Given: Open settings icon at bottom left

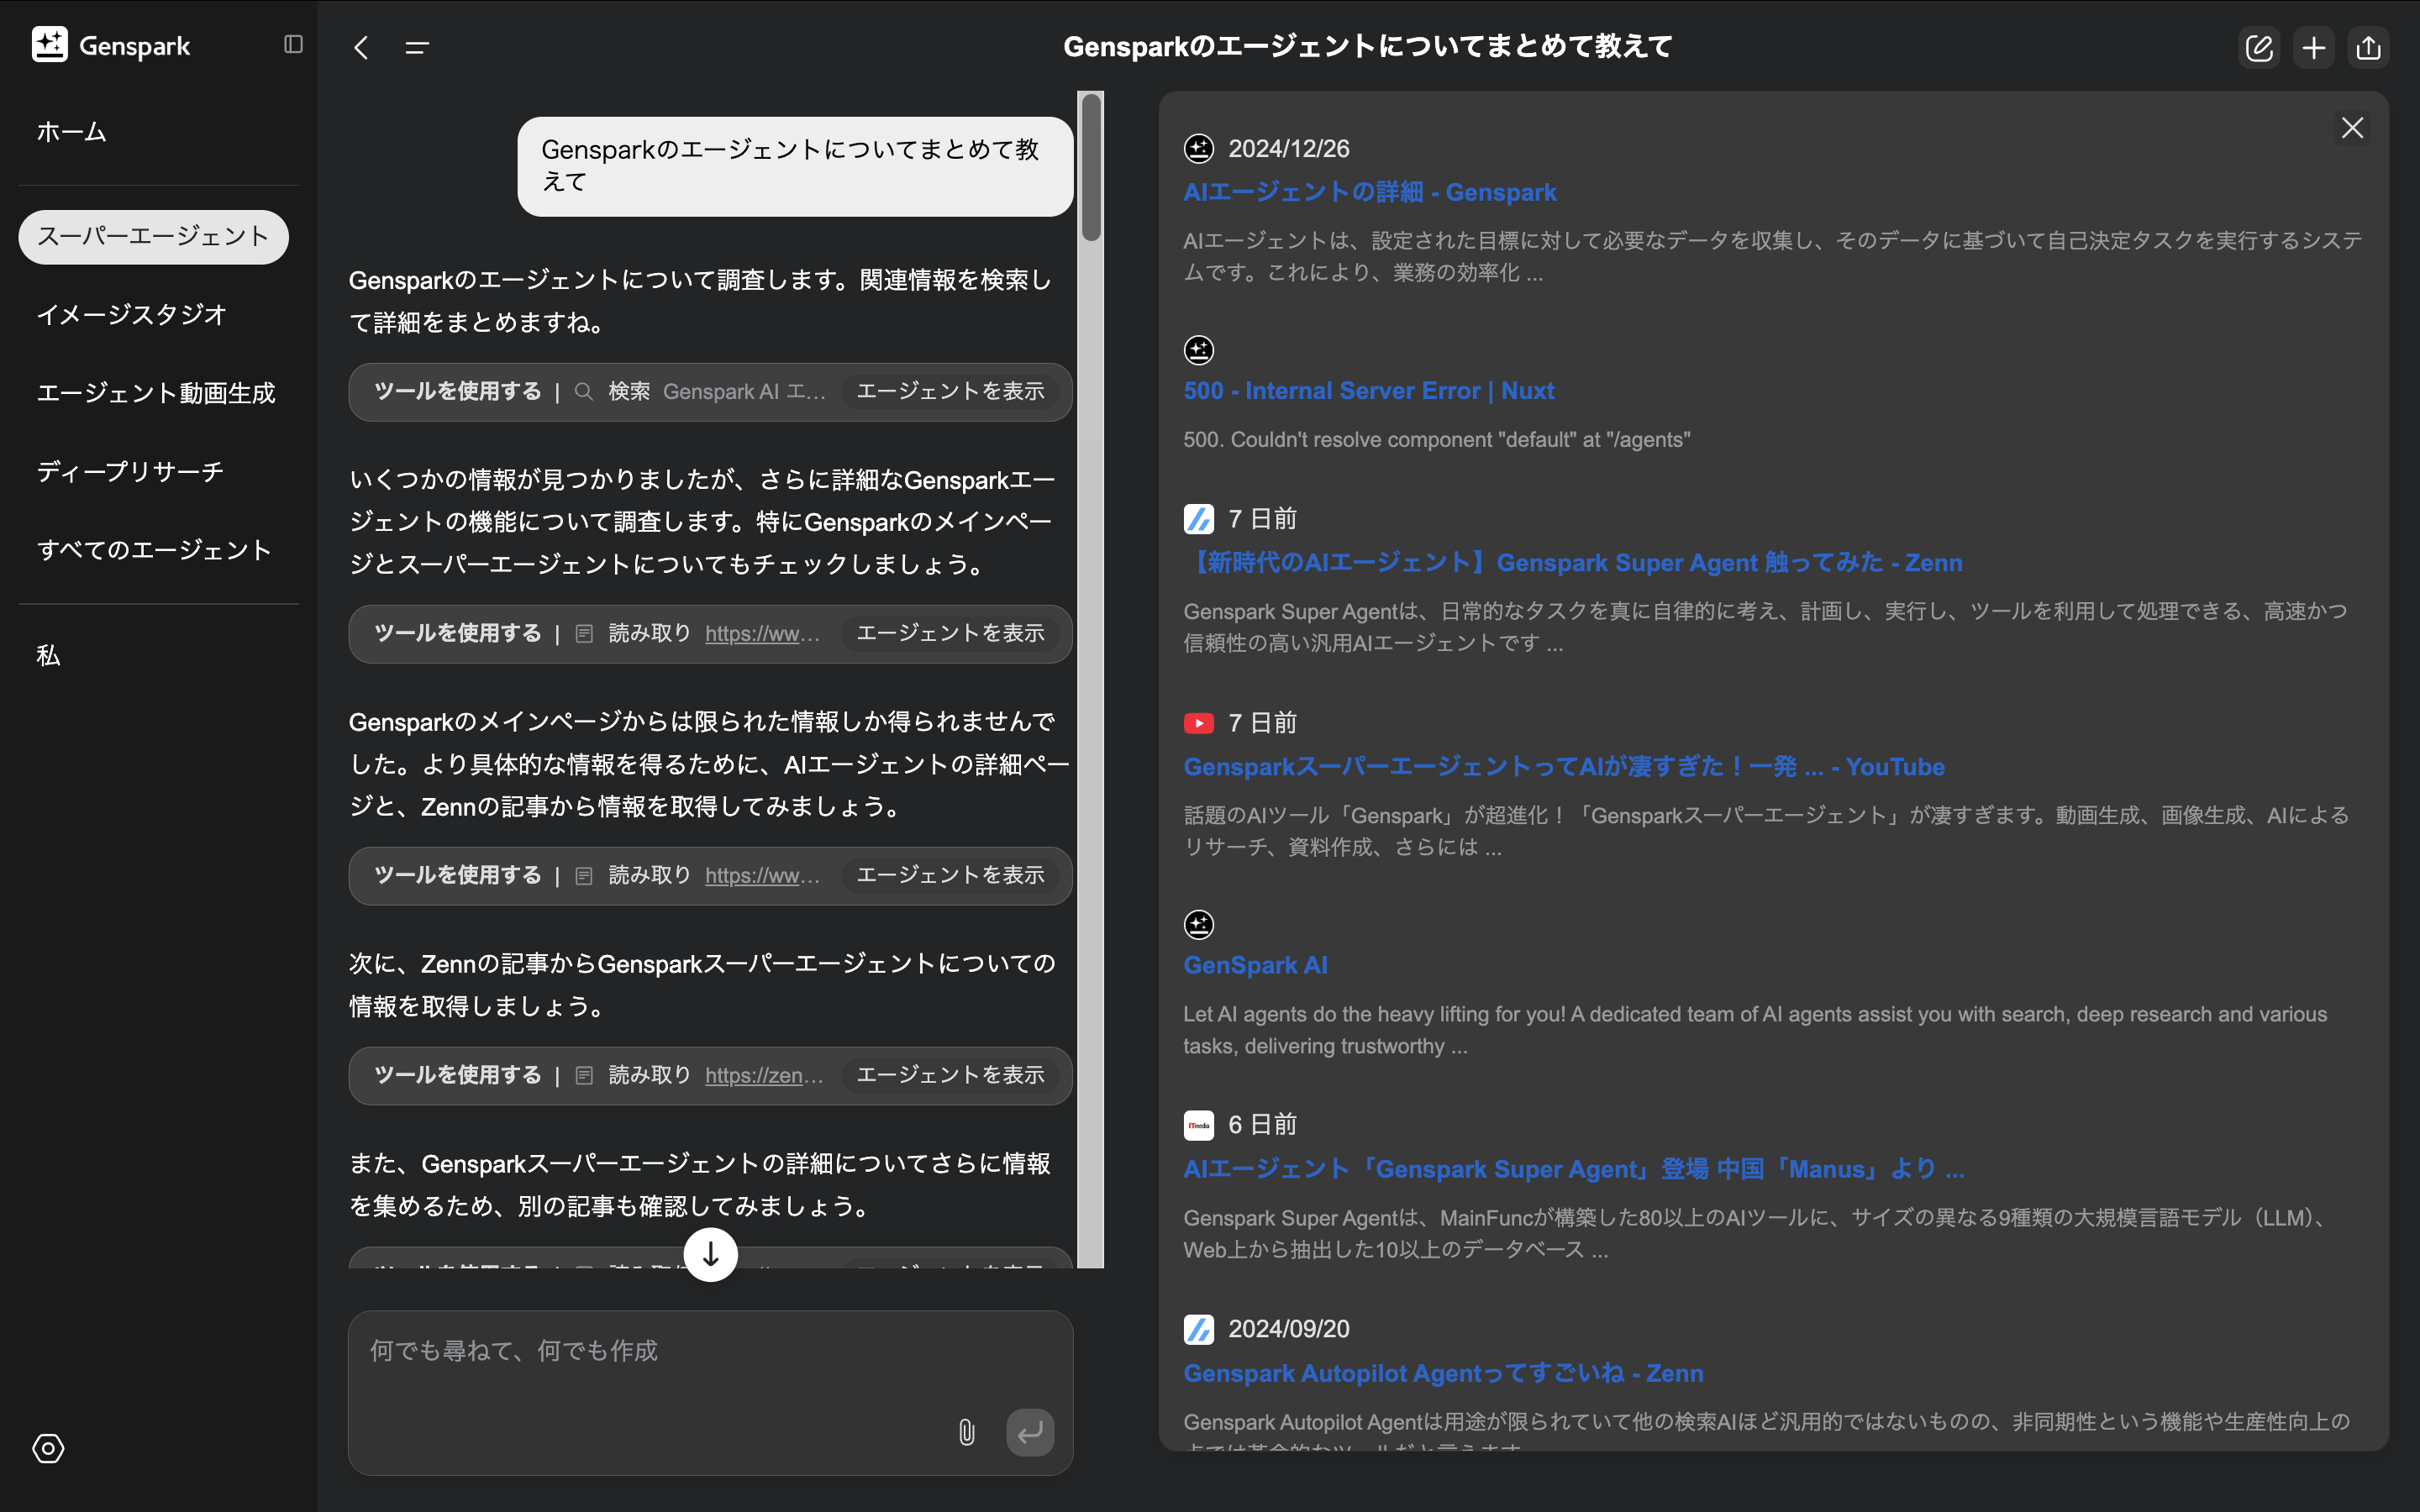Looking at the screenshot, I should [x=48, y=1448].
